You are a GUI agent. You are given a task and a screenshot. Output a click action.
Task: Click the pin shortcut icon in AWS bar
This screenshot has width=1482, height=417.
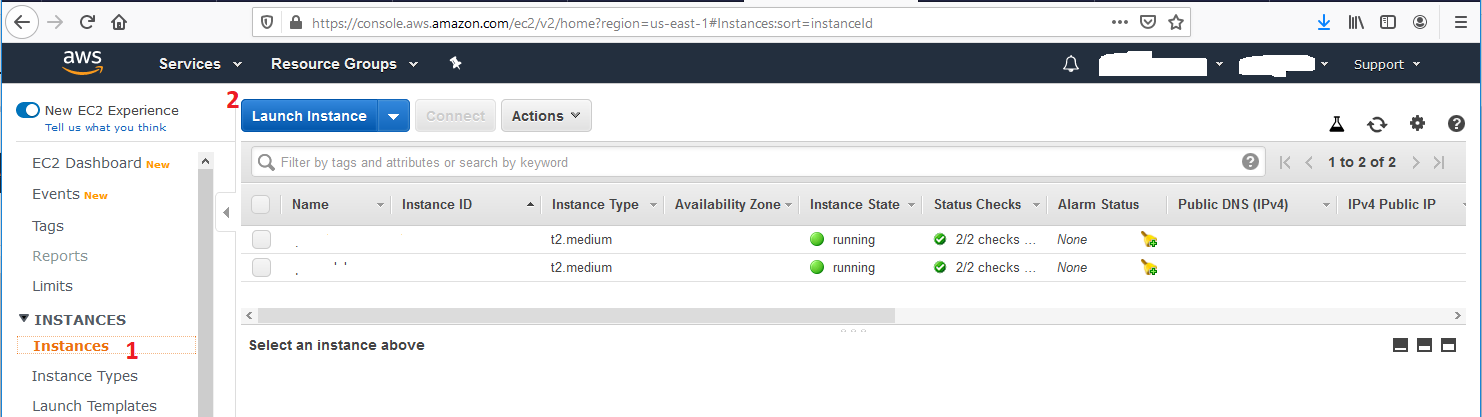coord(455,63)
